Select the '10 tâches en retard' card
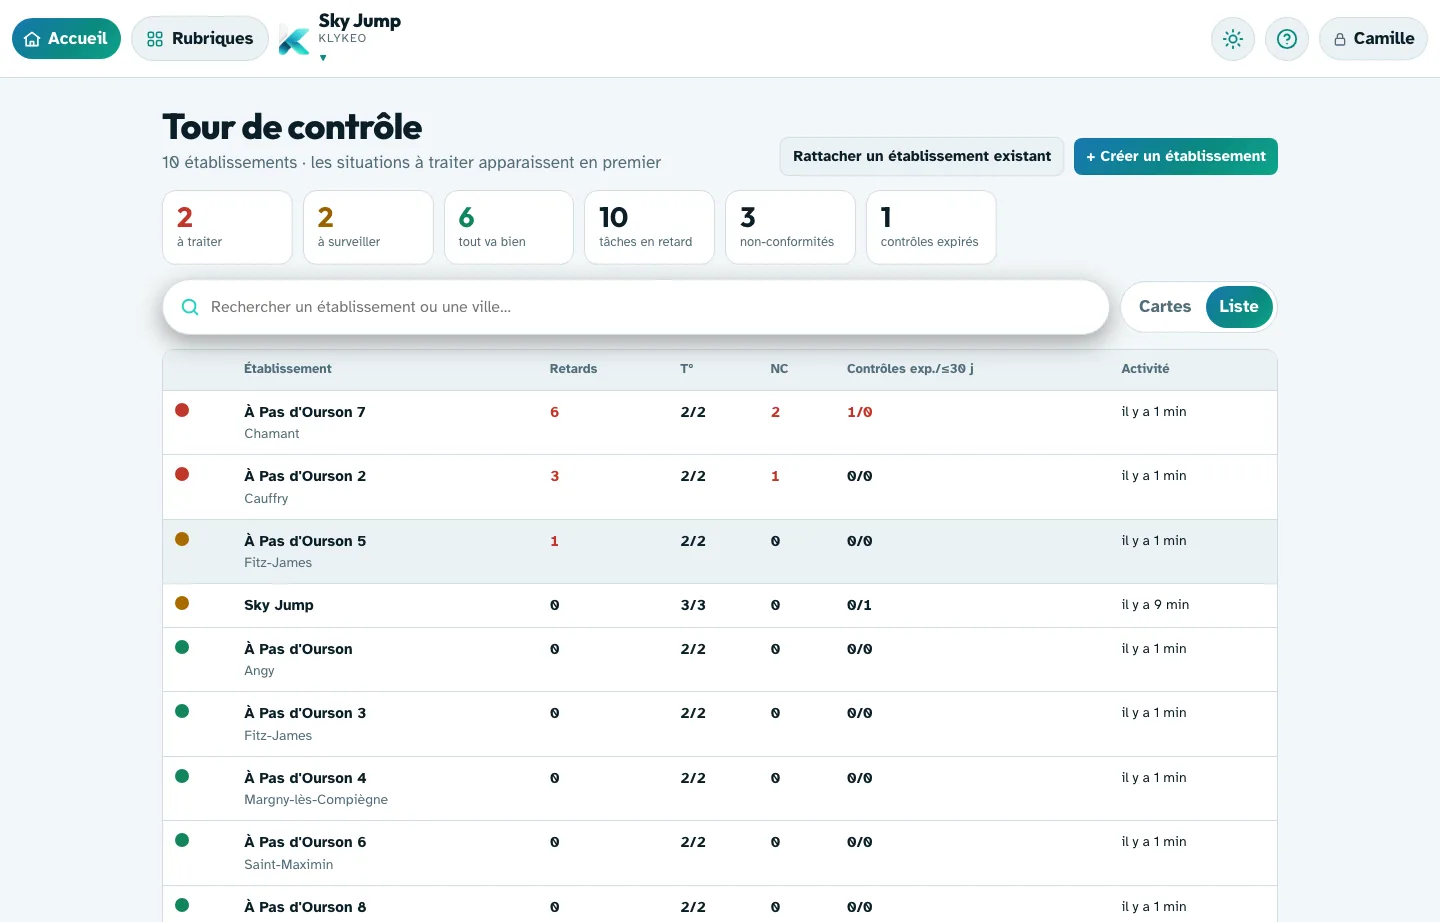Image resolution: width=1440 pixels, height=922 pixels. pyautogui.click(x=649, y=227)
